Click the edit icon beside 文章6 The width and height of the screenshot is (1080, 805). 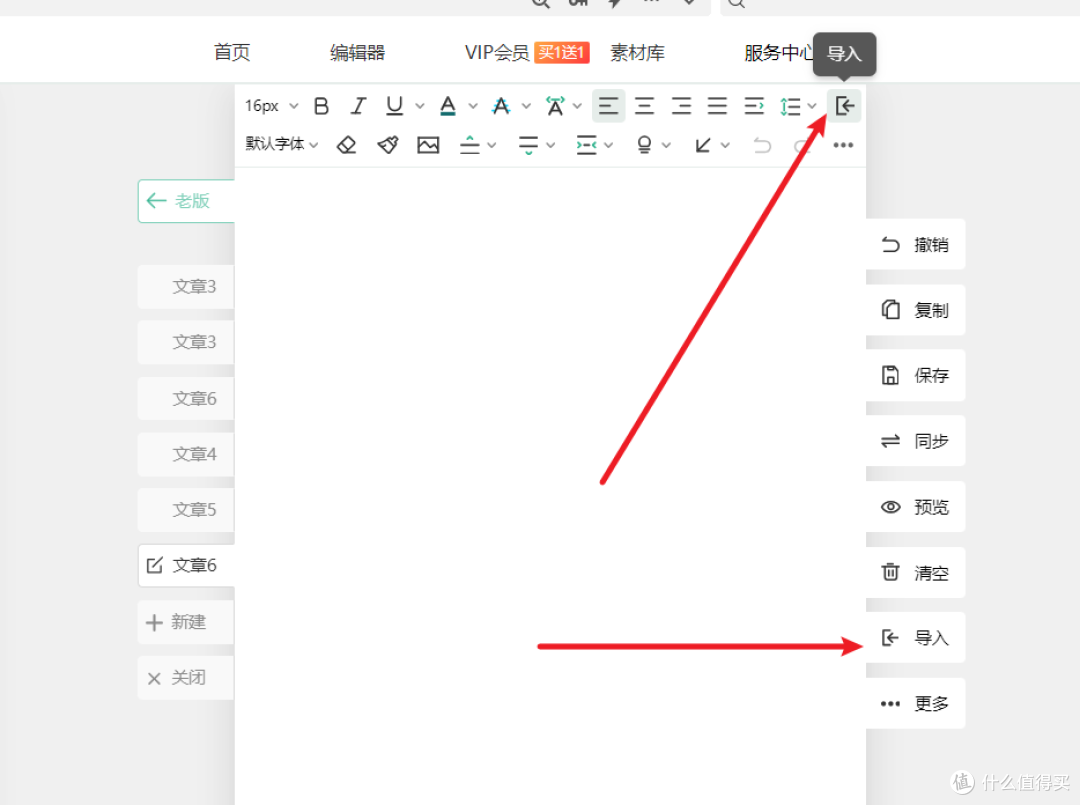(x=154, y=565)
